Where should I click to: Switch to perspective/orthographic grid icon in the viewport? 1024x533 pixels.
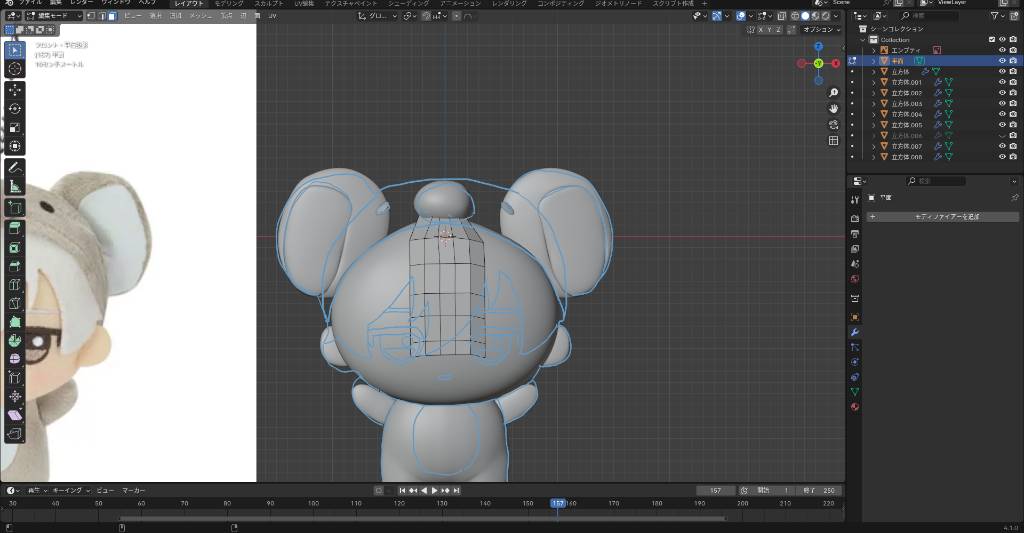[833, 141]
